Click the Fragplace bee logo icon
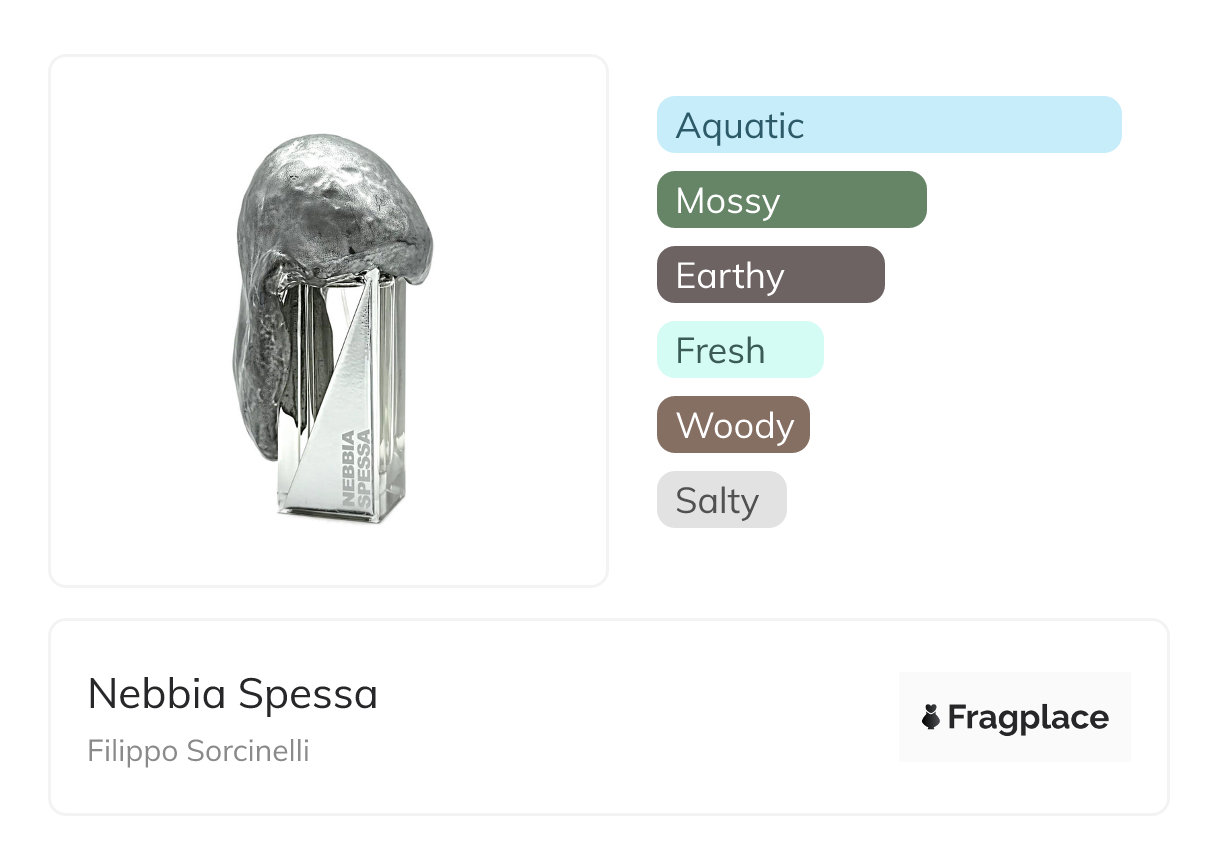Viewport: 1218px width, 864px height. point(931,718)
